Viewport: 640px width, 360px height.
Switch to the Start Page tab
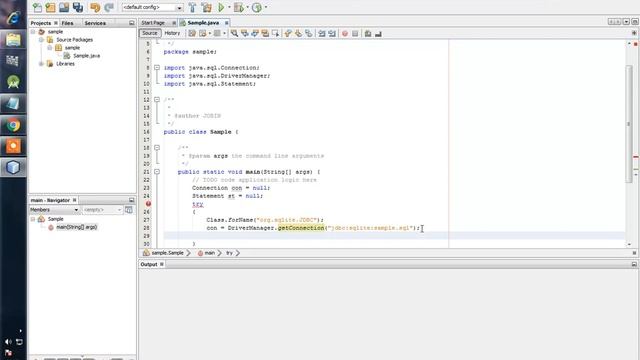[153, 23]
